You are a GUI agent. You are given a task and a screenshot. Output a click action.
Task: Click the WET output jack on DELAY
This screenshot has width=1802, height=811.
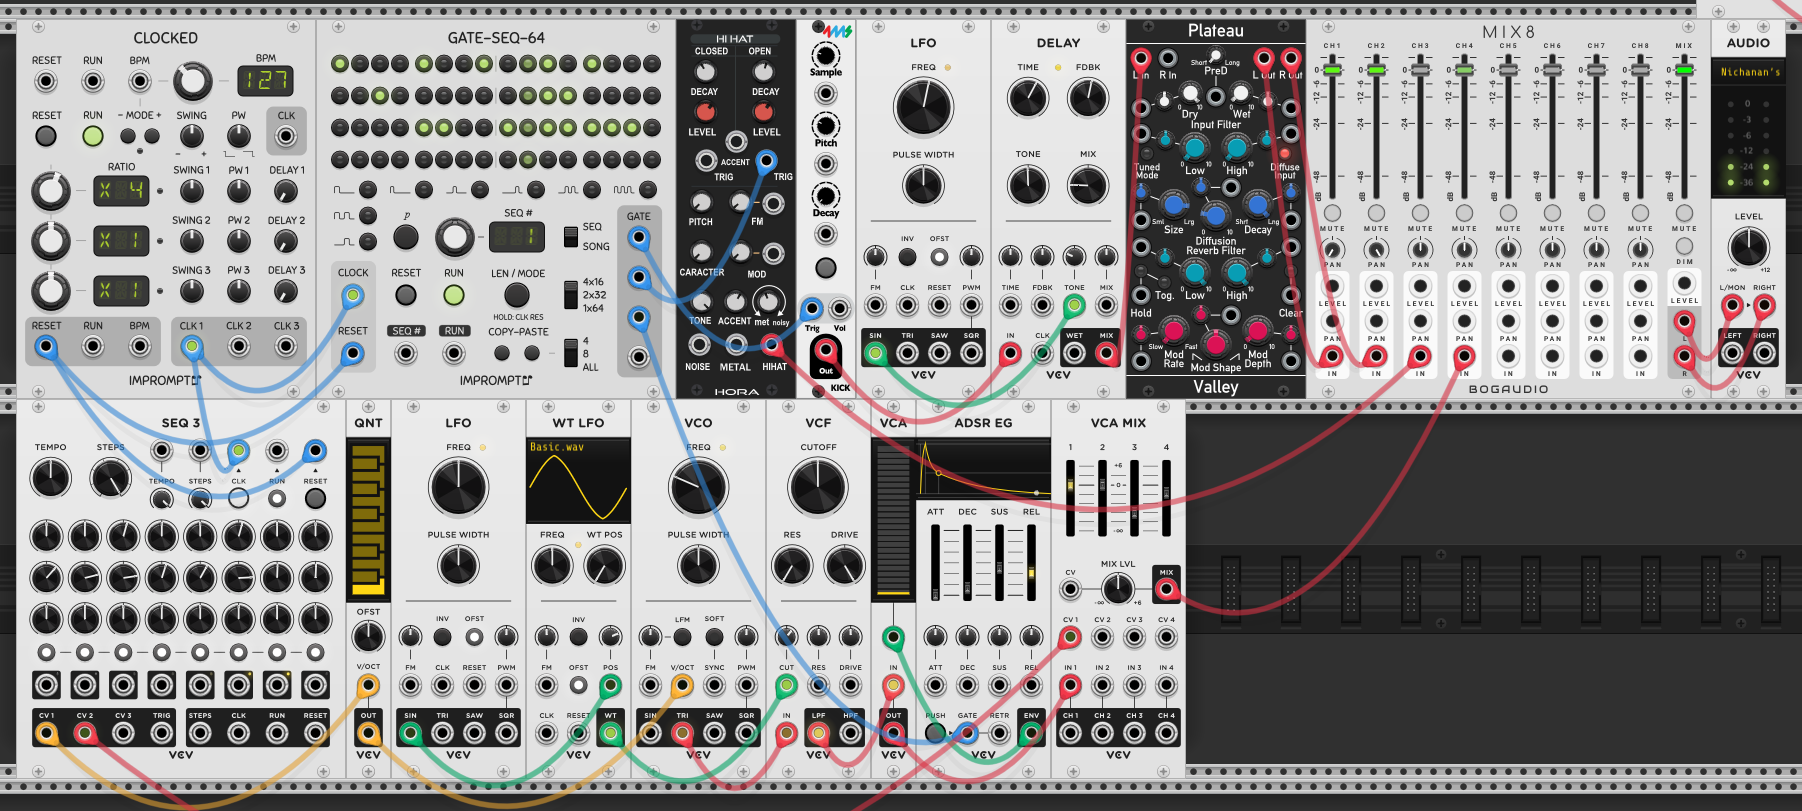pyautogui.click(x=1074, y=353)
